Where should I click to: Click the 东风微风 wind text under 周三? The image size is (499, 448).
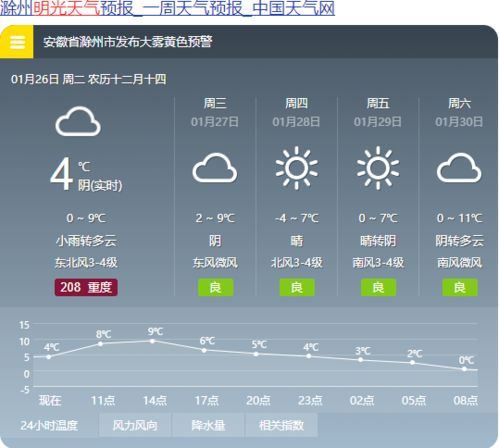coord(215,263)
